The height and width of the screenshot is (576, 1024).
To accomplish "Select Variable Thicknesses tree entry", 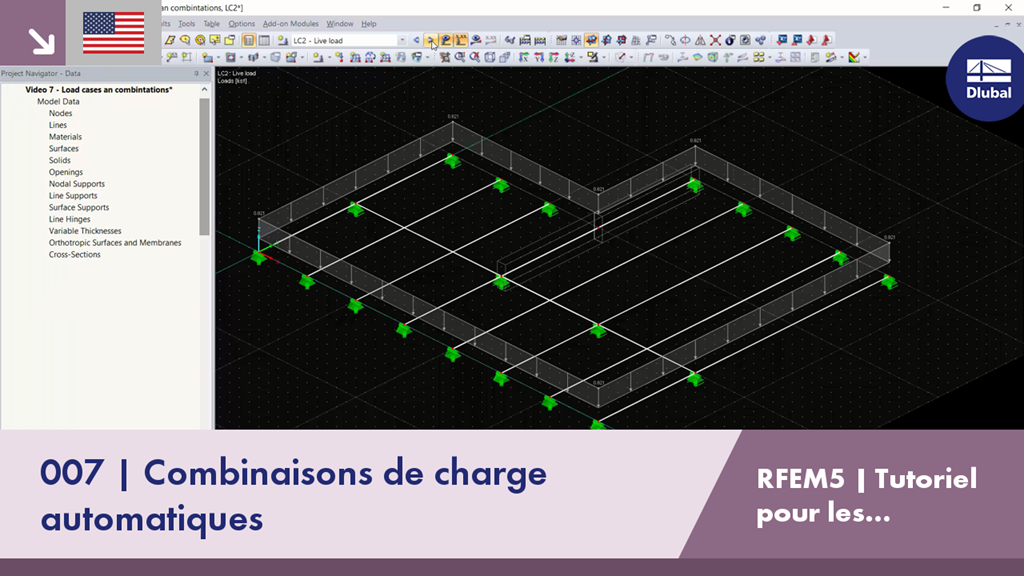I will (x=85, y=231).
